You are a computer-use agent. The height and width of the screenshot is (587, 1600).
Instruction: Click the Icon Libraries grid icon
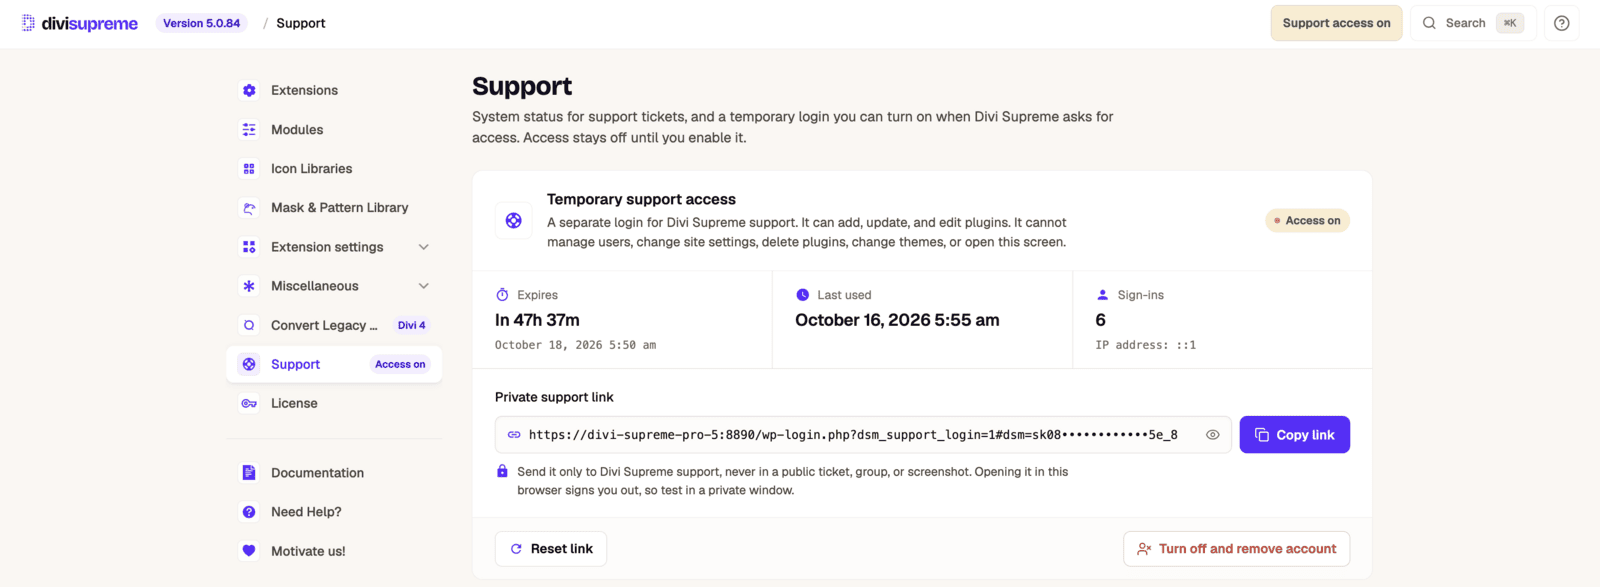pos(249,169)
